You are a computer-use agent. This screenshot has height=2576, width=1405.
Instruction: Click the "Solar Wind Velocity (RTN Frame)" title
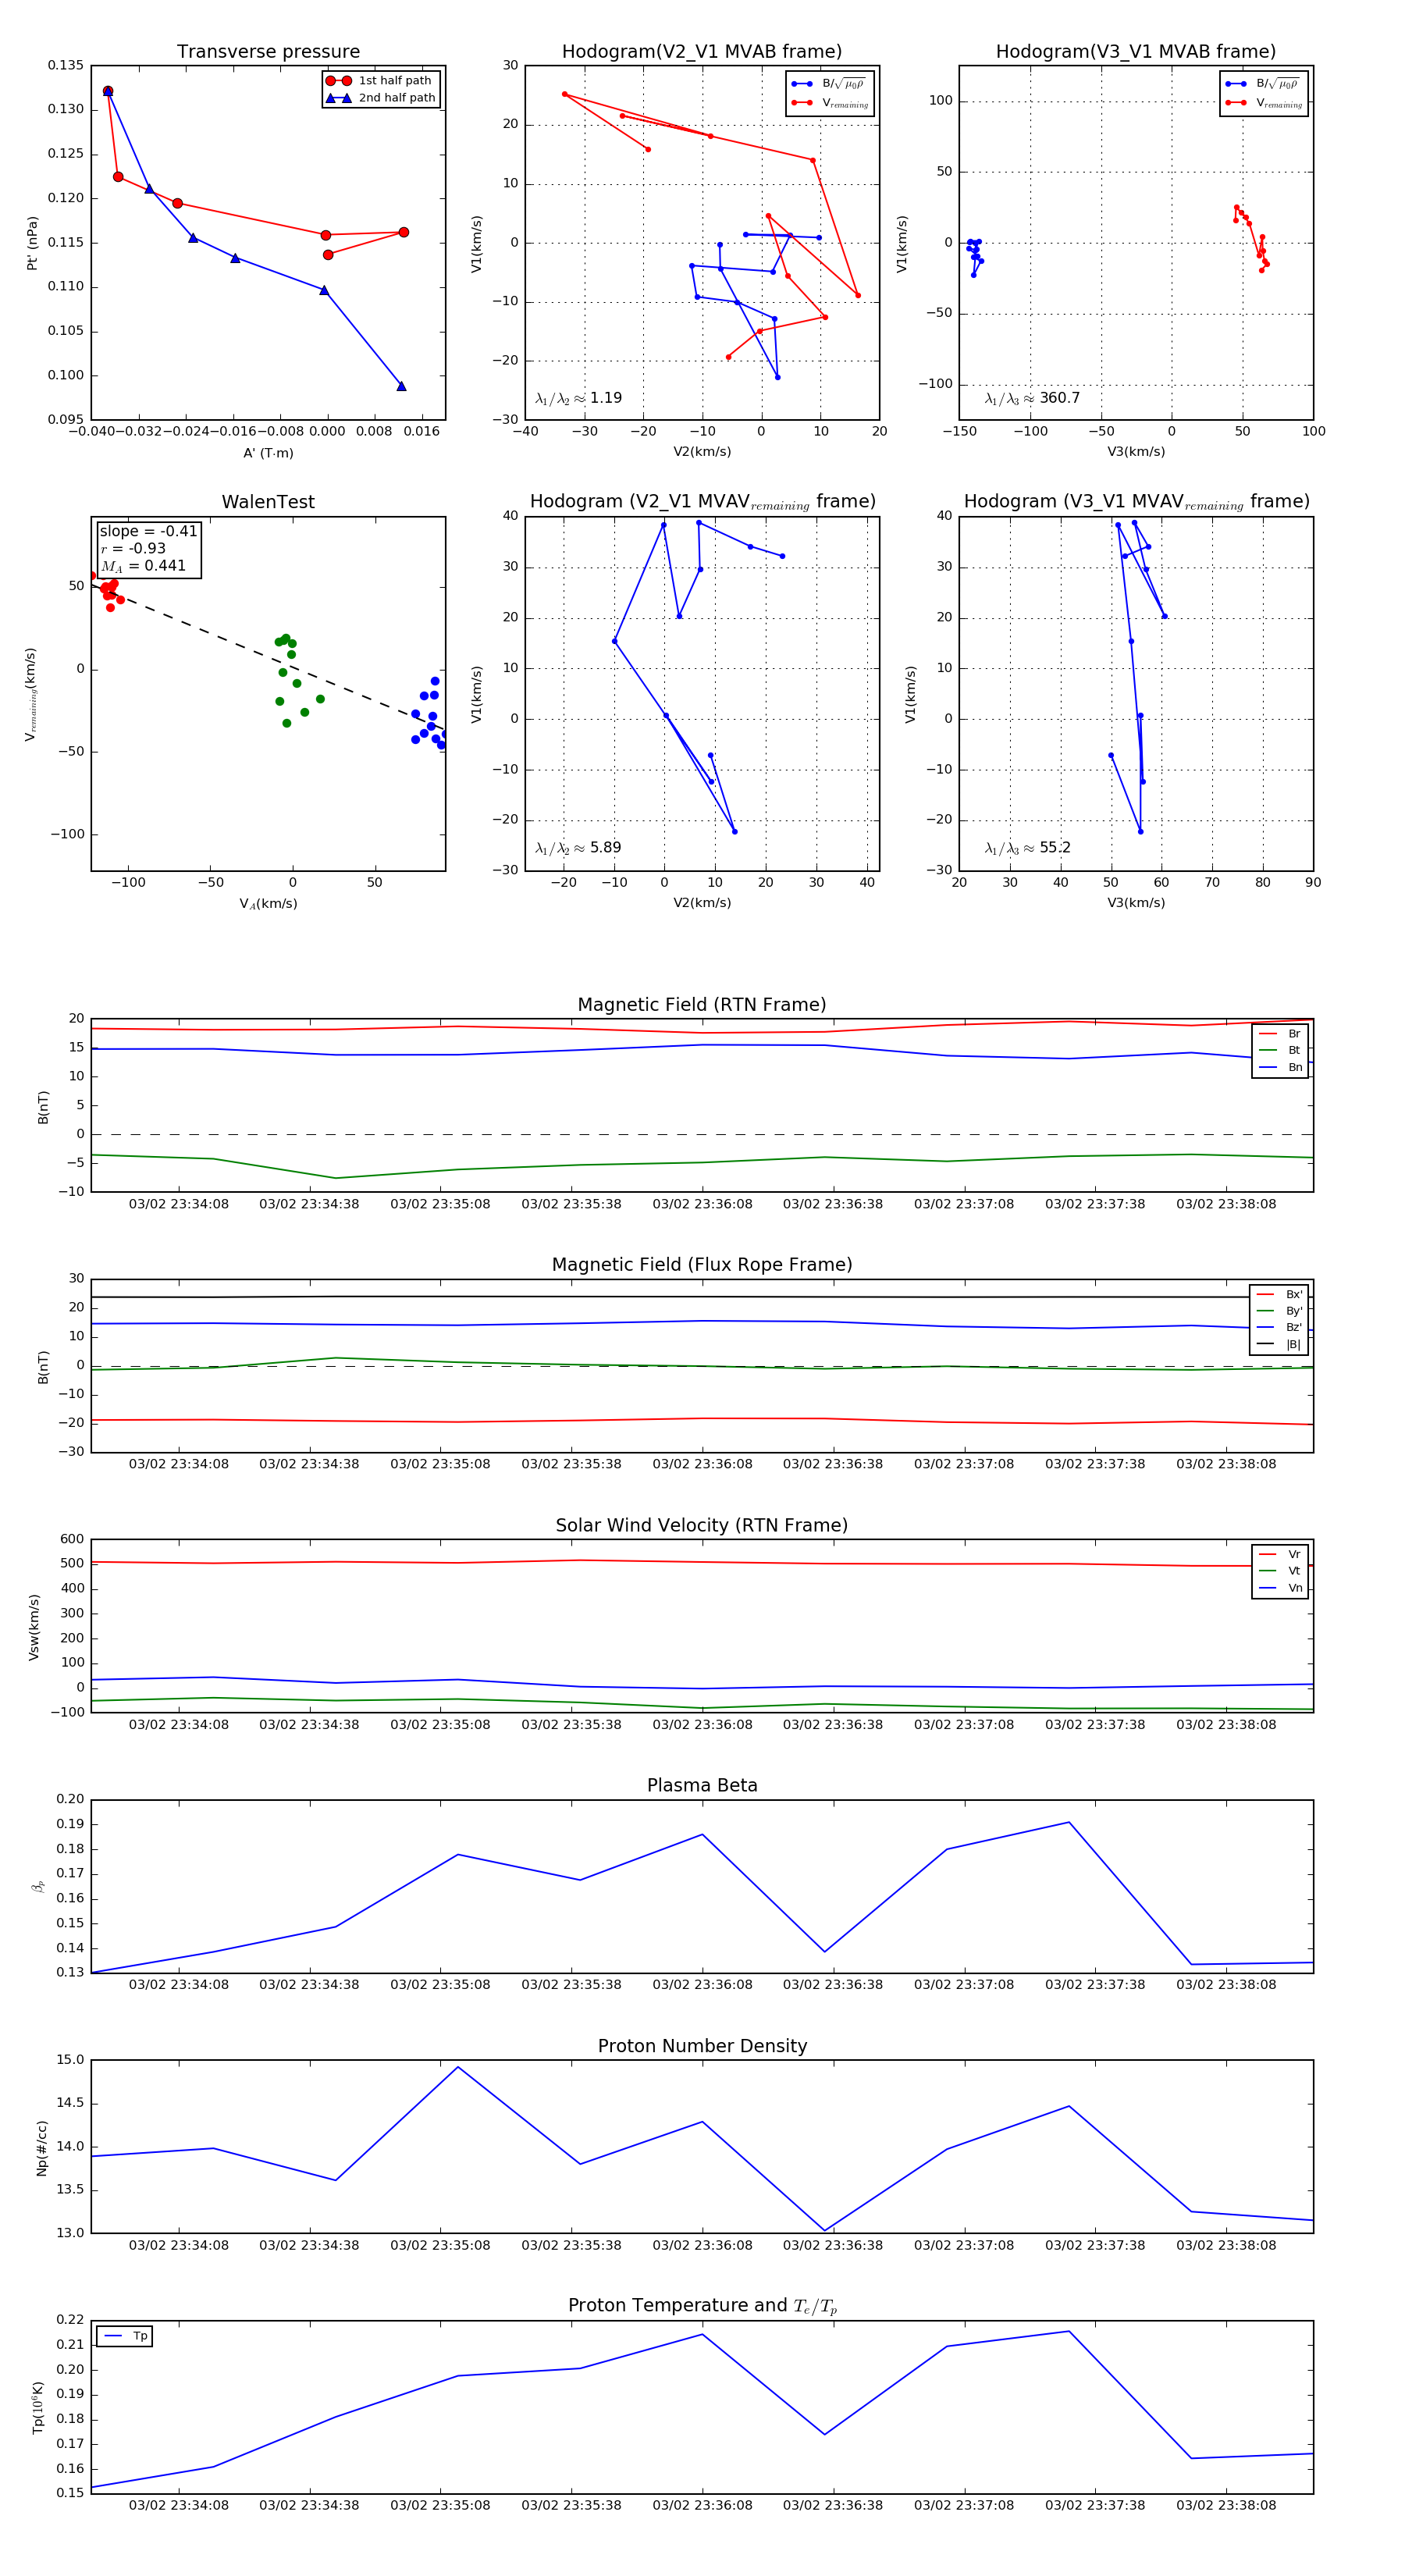tap(702, 1525)
